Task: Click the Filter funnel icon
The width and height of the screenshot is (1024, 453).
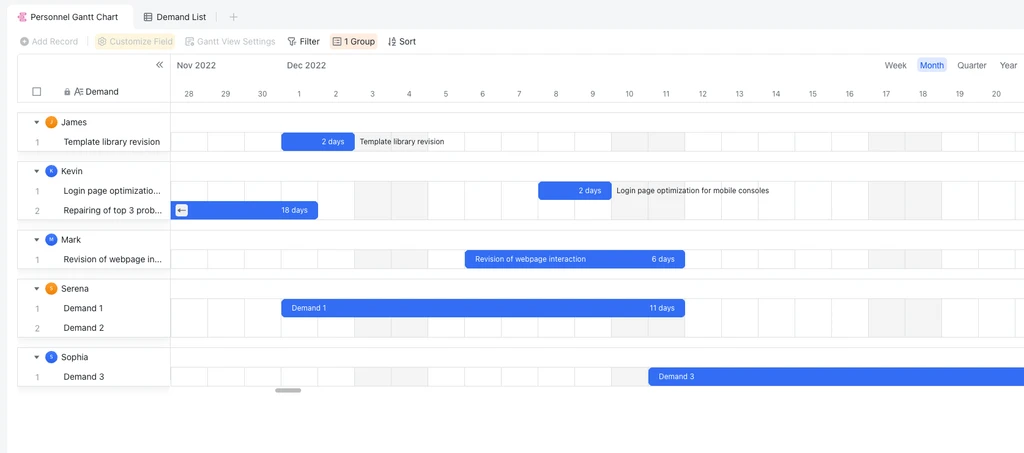Action: pyautogui.click(x=291, y=42)
